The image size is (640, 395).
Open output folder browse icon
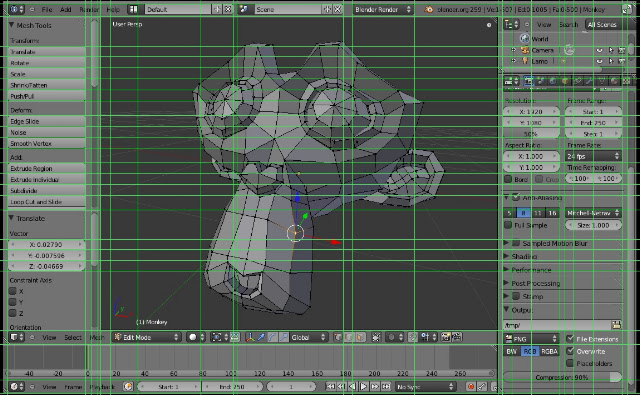click(x=616, y=325)
